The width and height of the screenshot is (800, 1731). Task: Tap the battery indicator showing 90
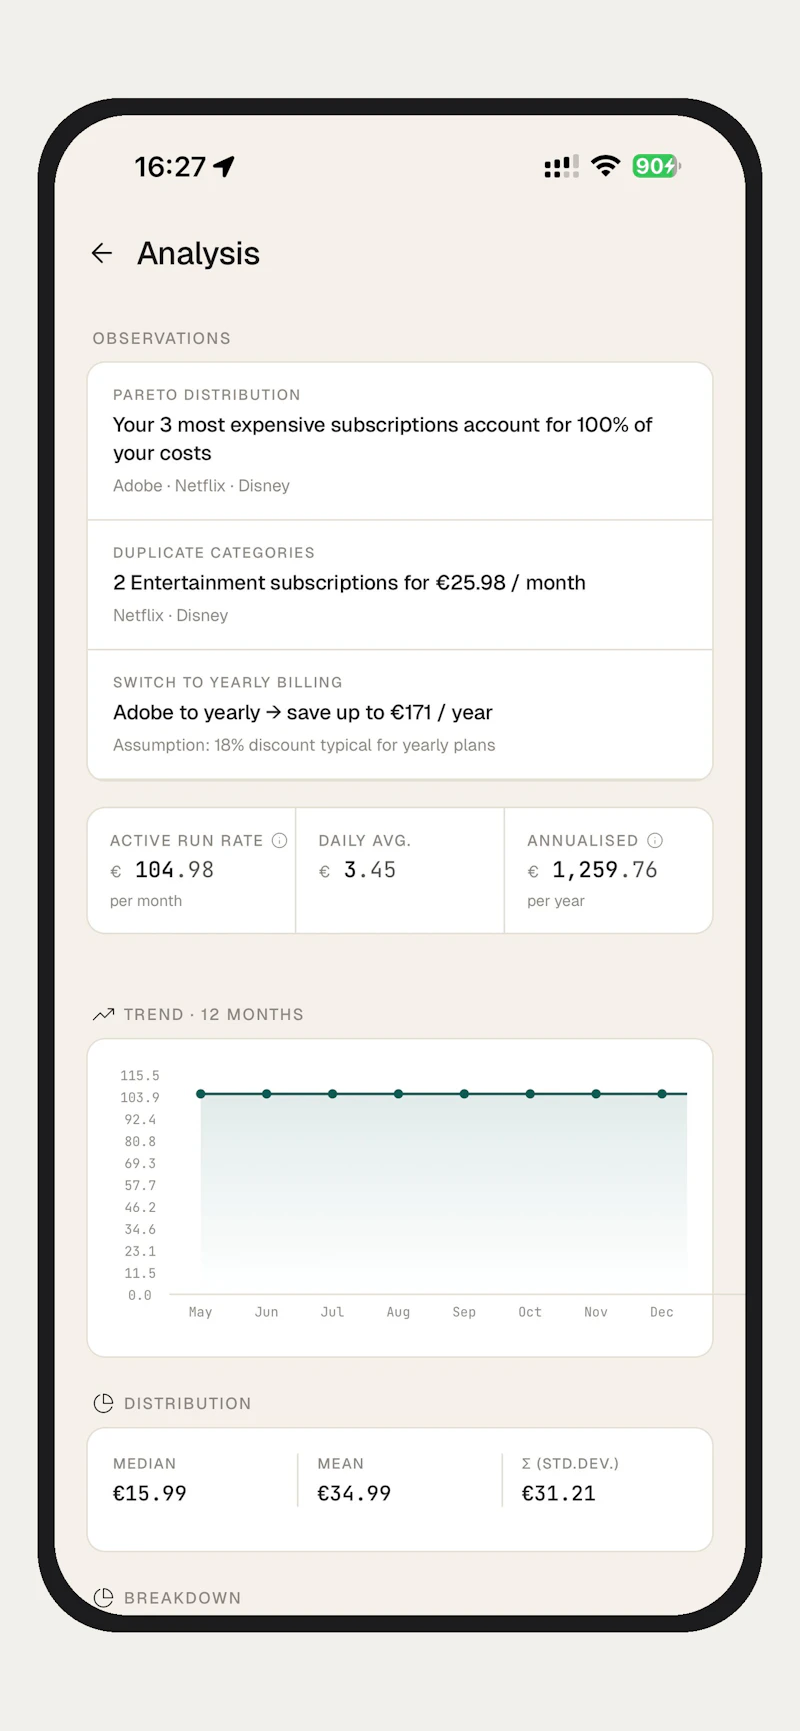656,166
